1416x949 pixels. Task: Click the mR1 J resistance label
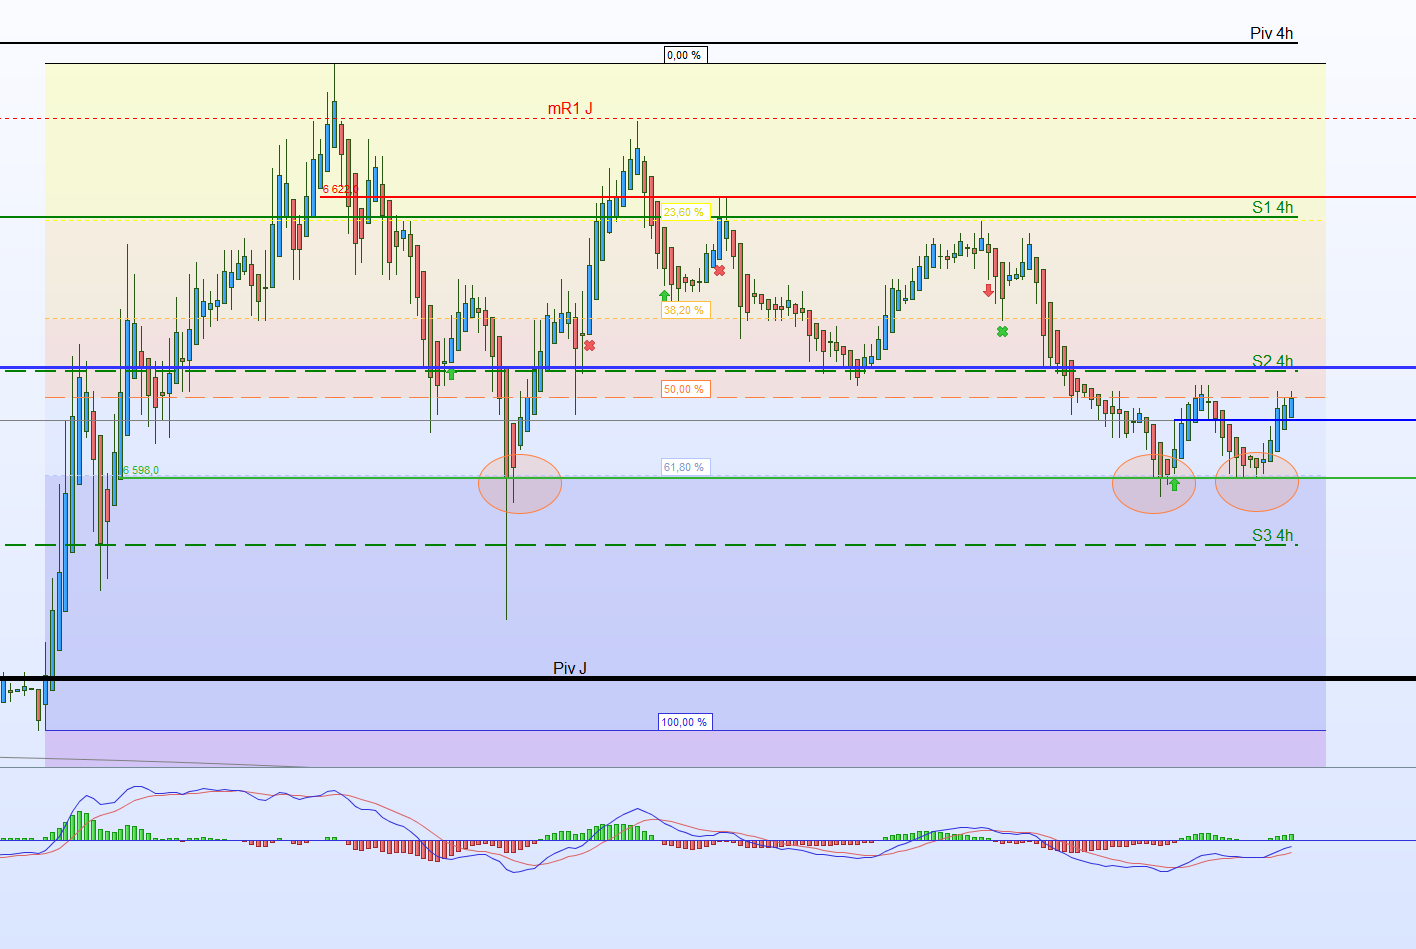click(570, 108)
